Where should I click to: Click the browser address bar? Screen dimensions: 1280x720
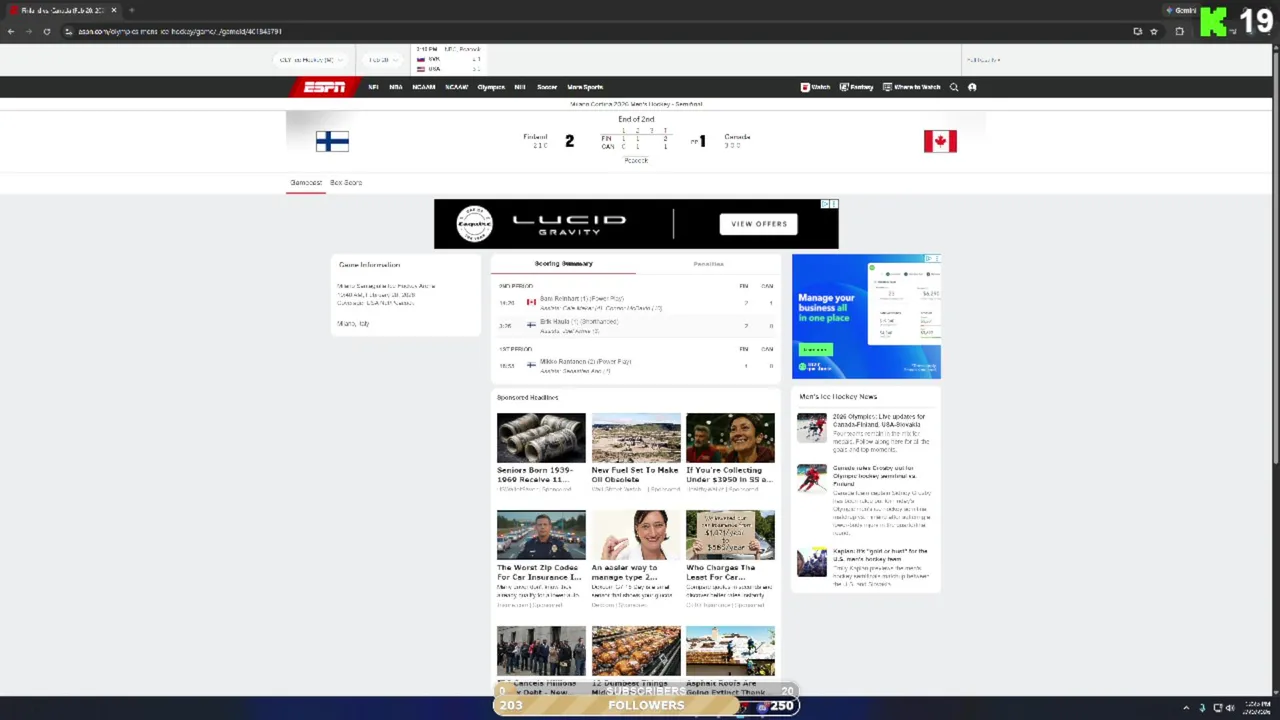[x=600, y=31]
